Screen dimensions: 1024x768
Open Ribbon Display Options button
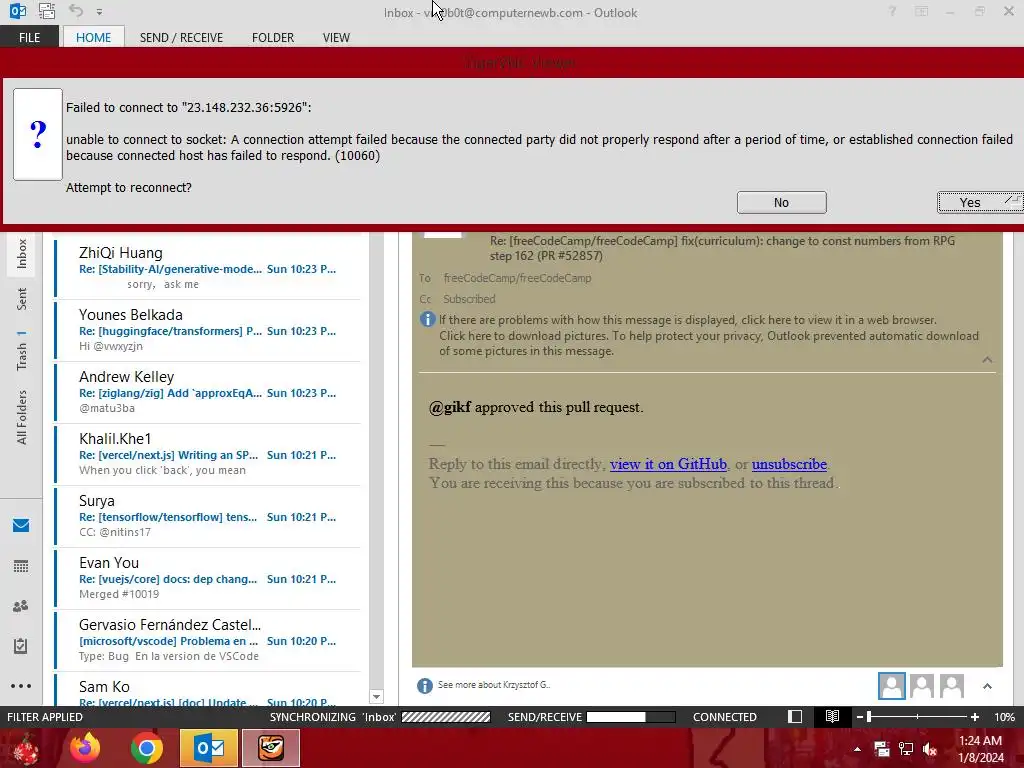pyautogui.click(x=921, y=12)
